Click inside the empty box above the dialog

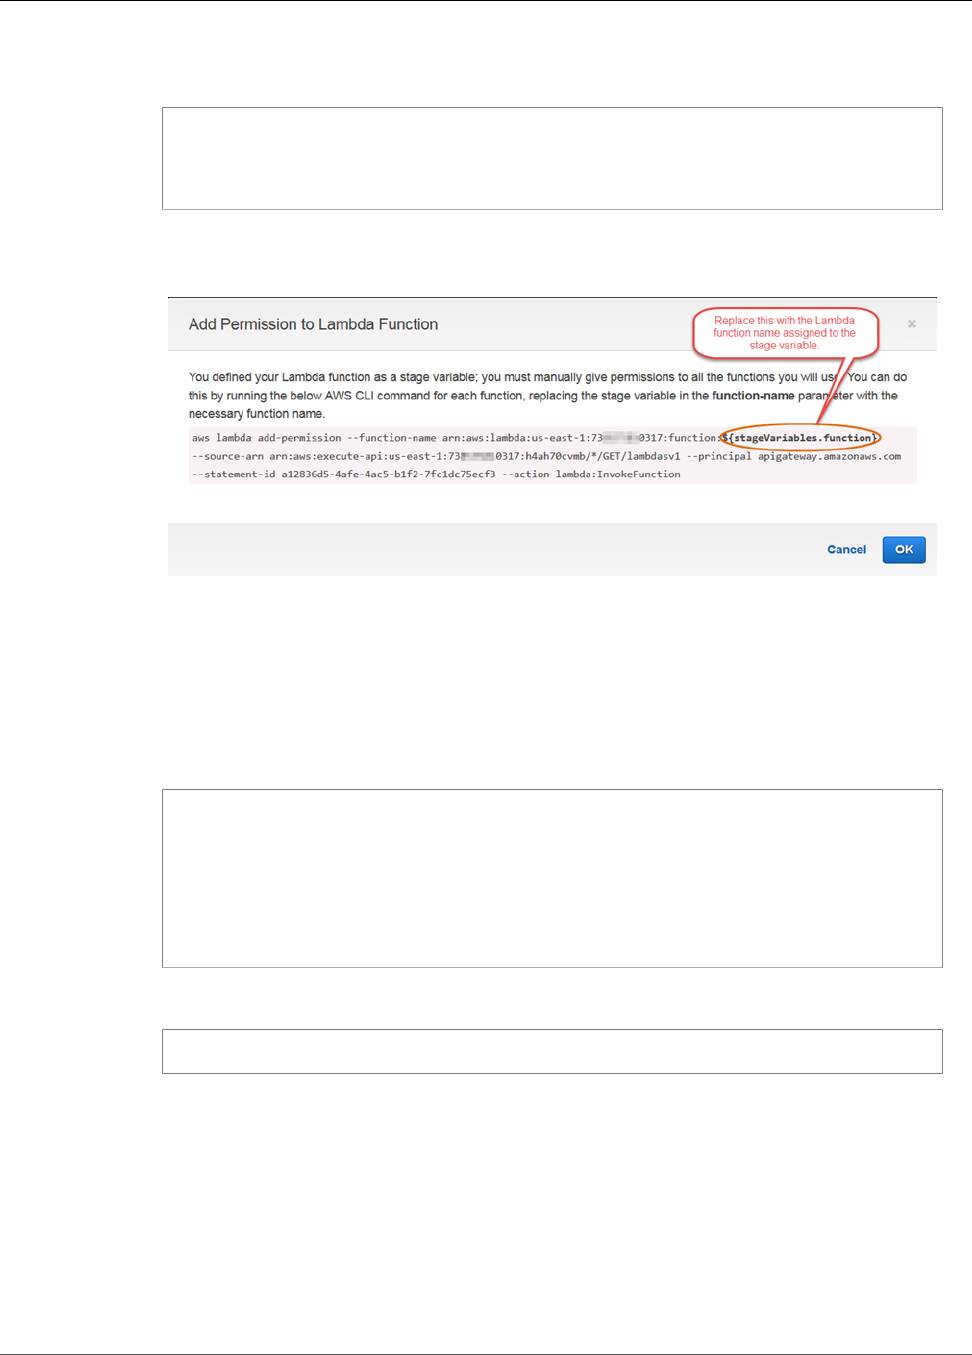point(552,158)
